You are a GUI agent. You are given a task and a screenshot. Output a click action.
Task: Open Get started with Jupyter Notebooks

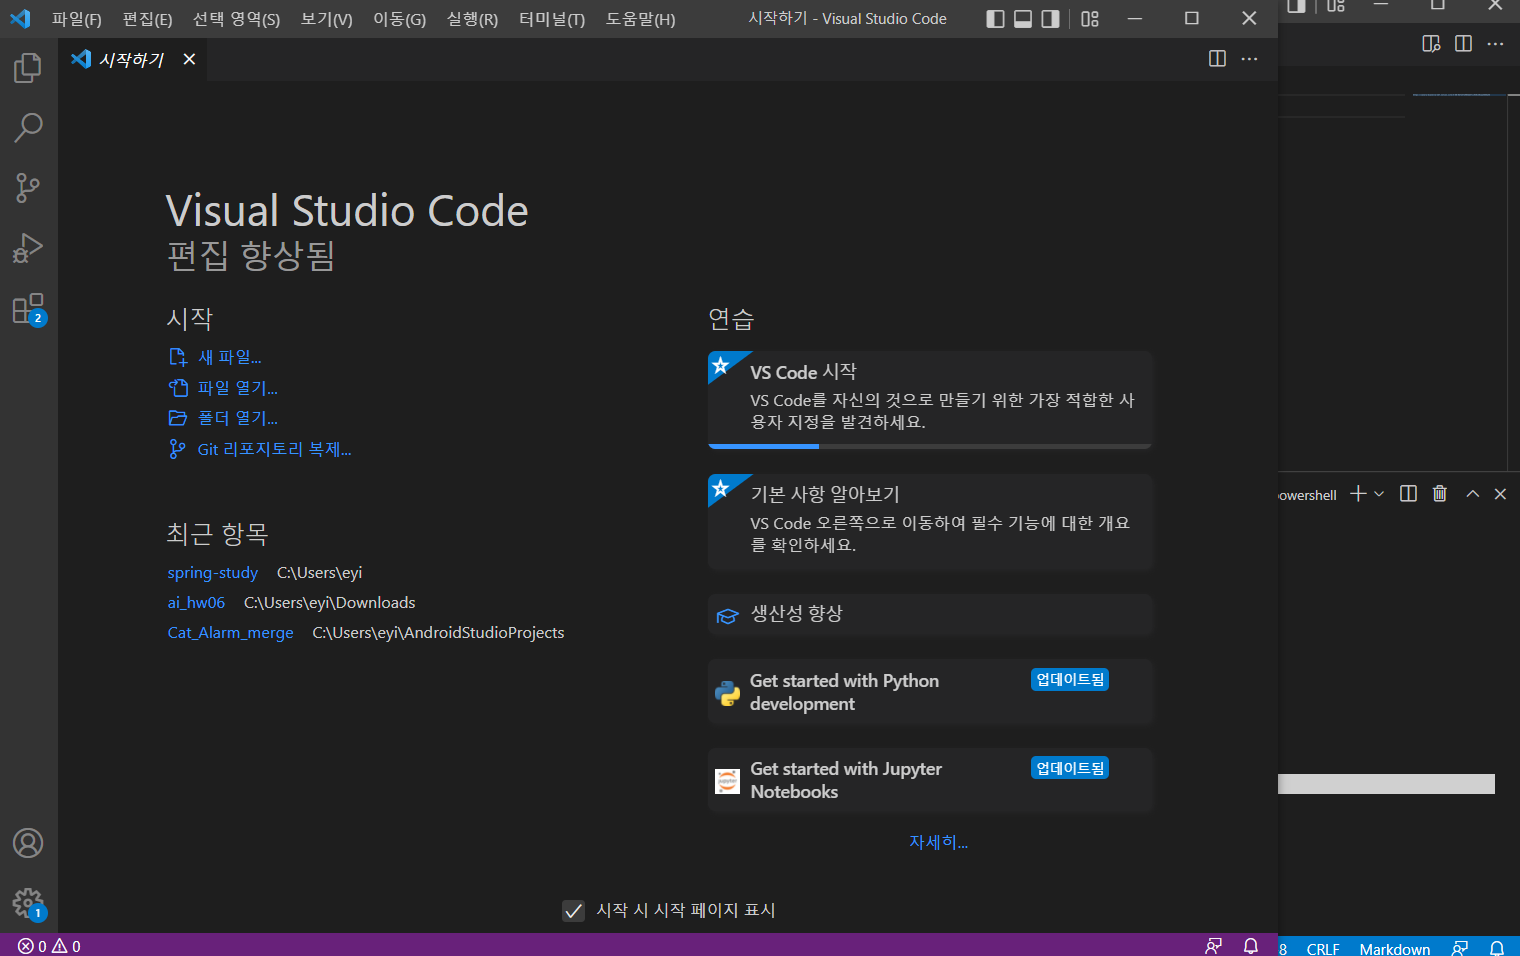tap(930, 780)
